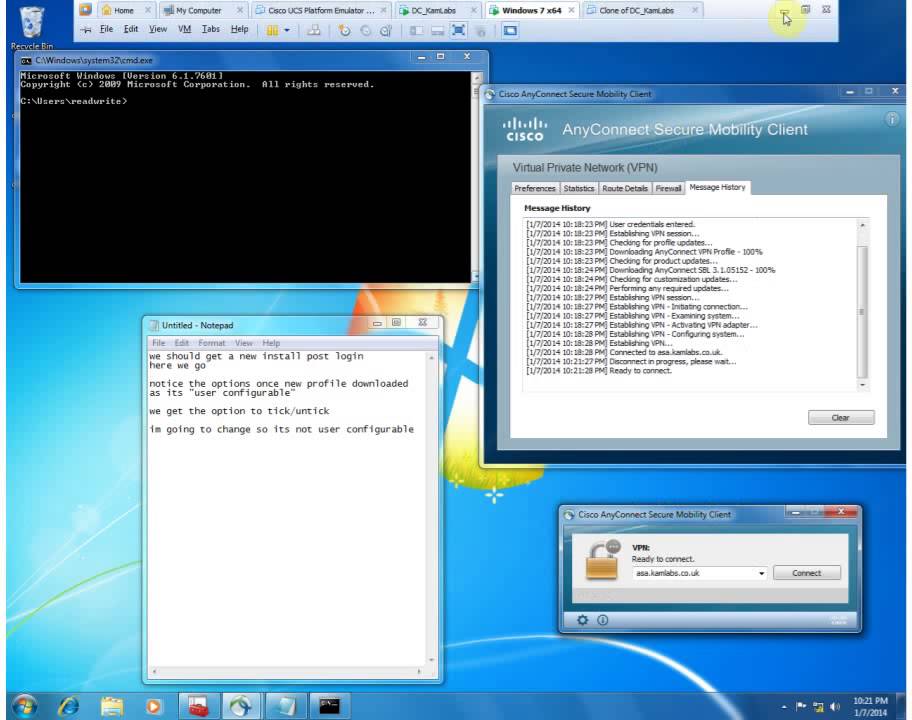Click the AnyConnect globe taskbar icon
Screen dimensions: 912x720
coord(240,706)
